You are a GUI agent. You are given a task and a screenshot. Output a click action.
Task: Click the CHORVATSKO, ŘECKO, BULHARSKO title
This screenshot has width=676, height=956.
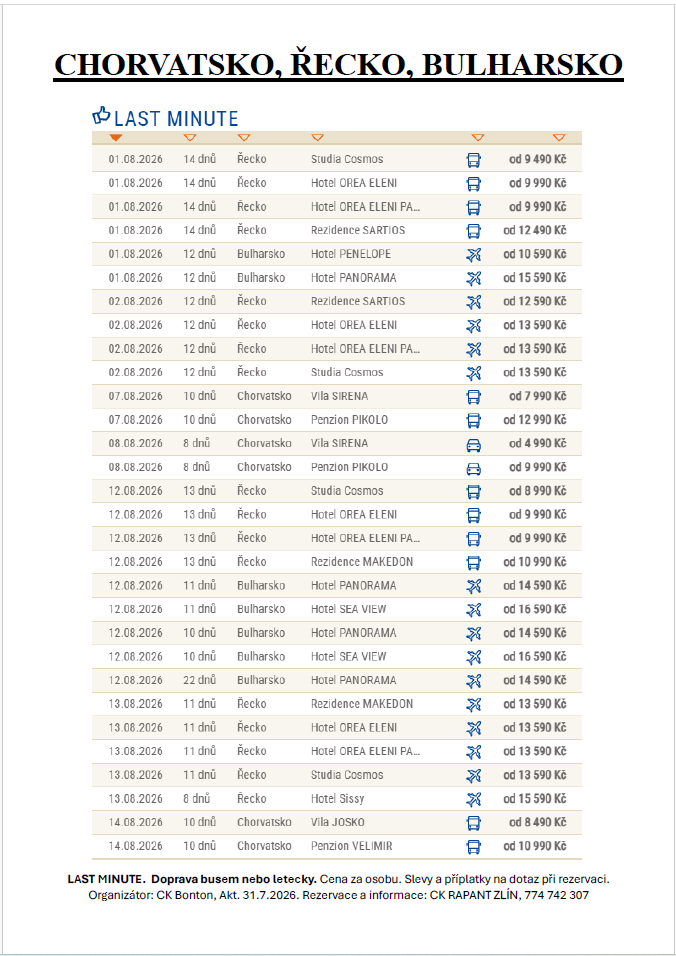click(x=338, y=65)
